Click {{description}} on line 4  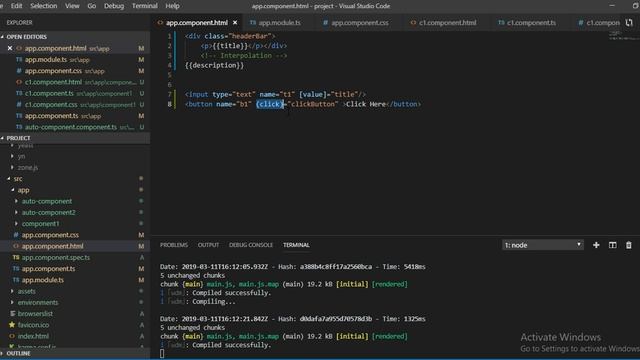click(x=214, y=65)
